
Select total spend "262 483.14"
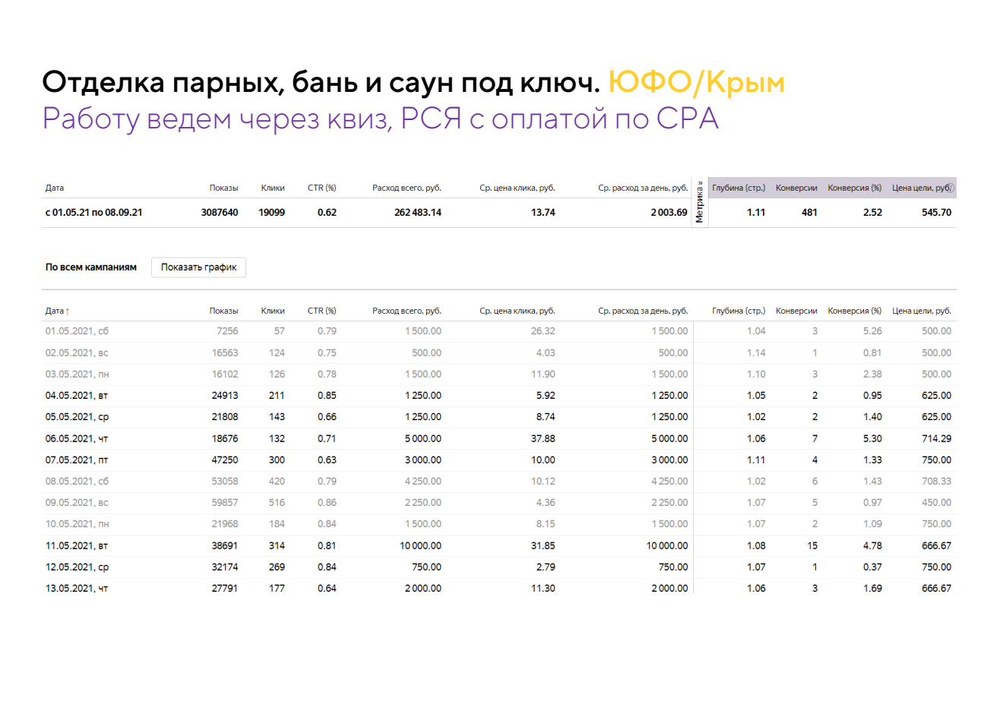(417, 212)
